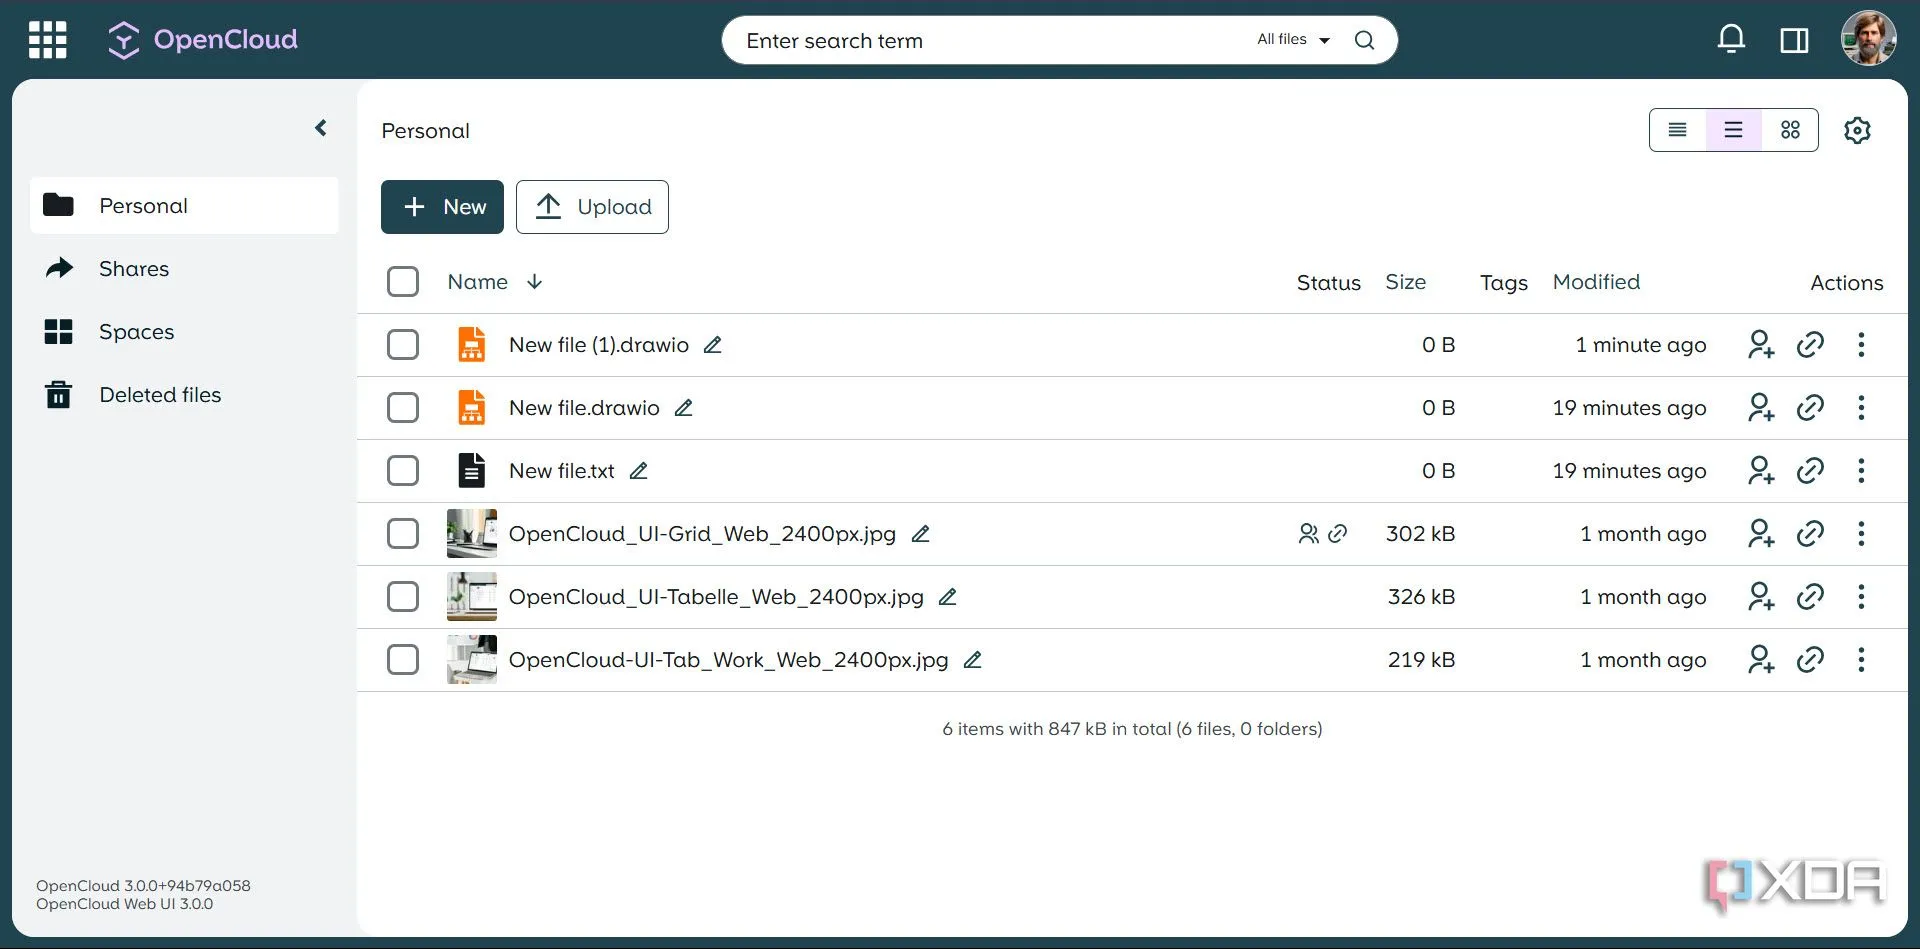Rename New file.drawio via pencil icon

pyautogui.click(x=683, y=408)
